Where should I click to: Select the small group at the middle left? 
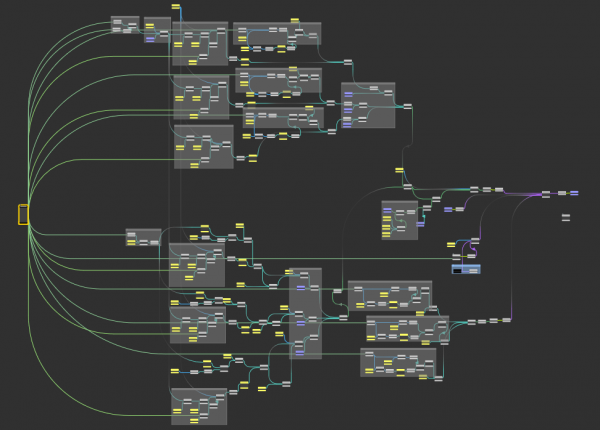point(143,237)
